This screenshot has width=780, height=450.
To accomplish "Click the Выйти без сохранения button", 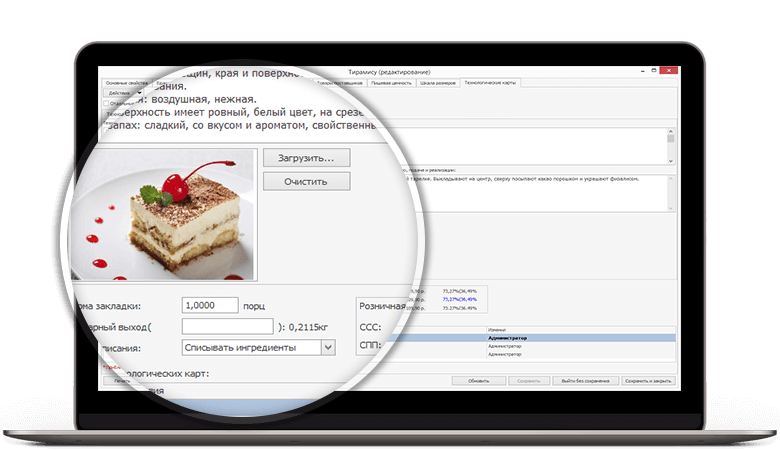I will pos(582,381).
